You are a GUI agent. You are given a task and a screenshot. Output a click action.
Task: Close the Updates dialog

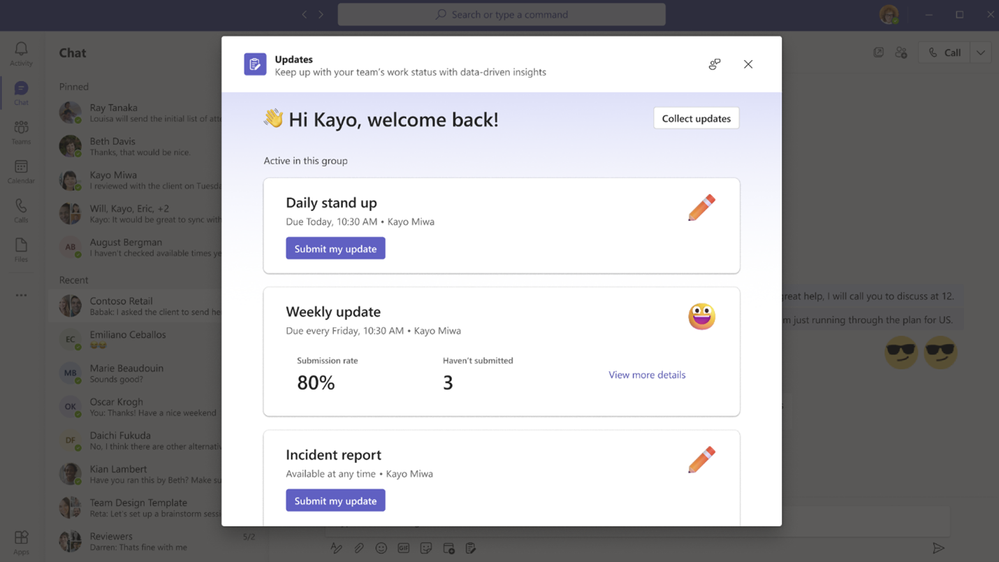(x=748, y=64)
